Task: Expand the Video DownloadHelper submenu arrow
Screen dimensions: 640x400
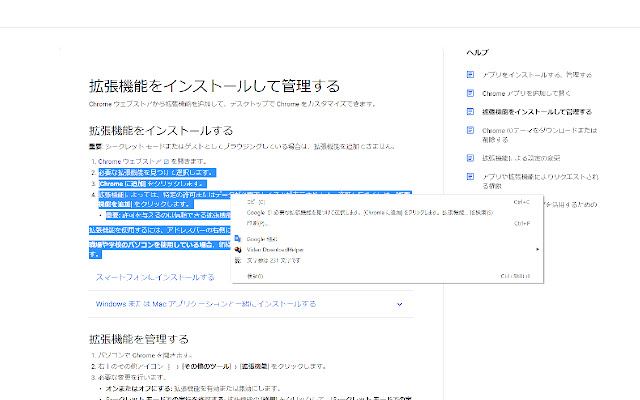Action: click(538, 249)
